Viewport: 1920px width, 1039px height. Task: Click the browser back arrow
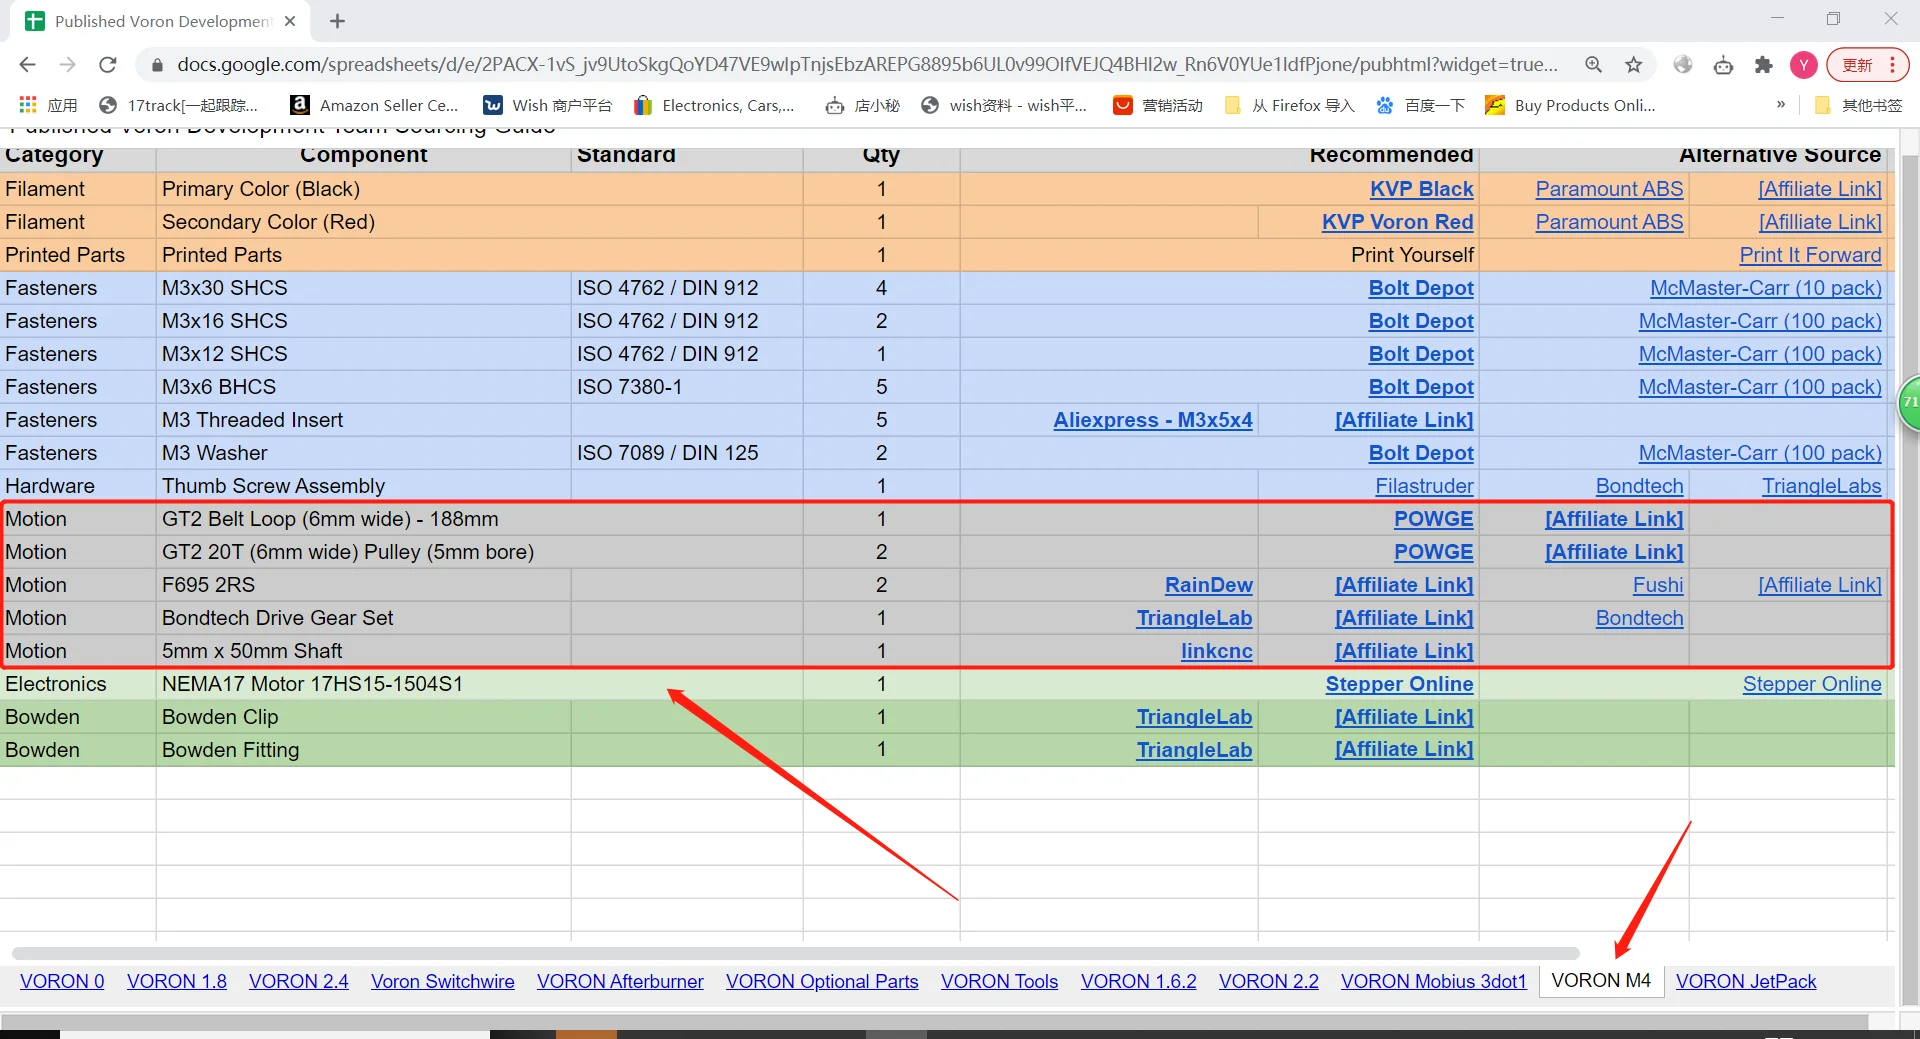27,65
